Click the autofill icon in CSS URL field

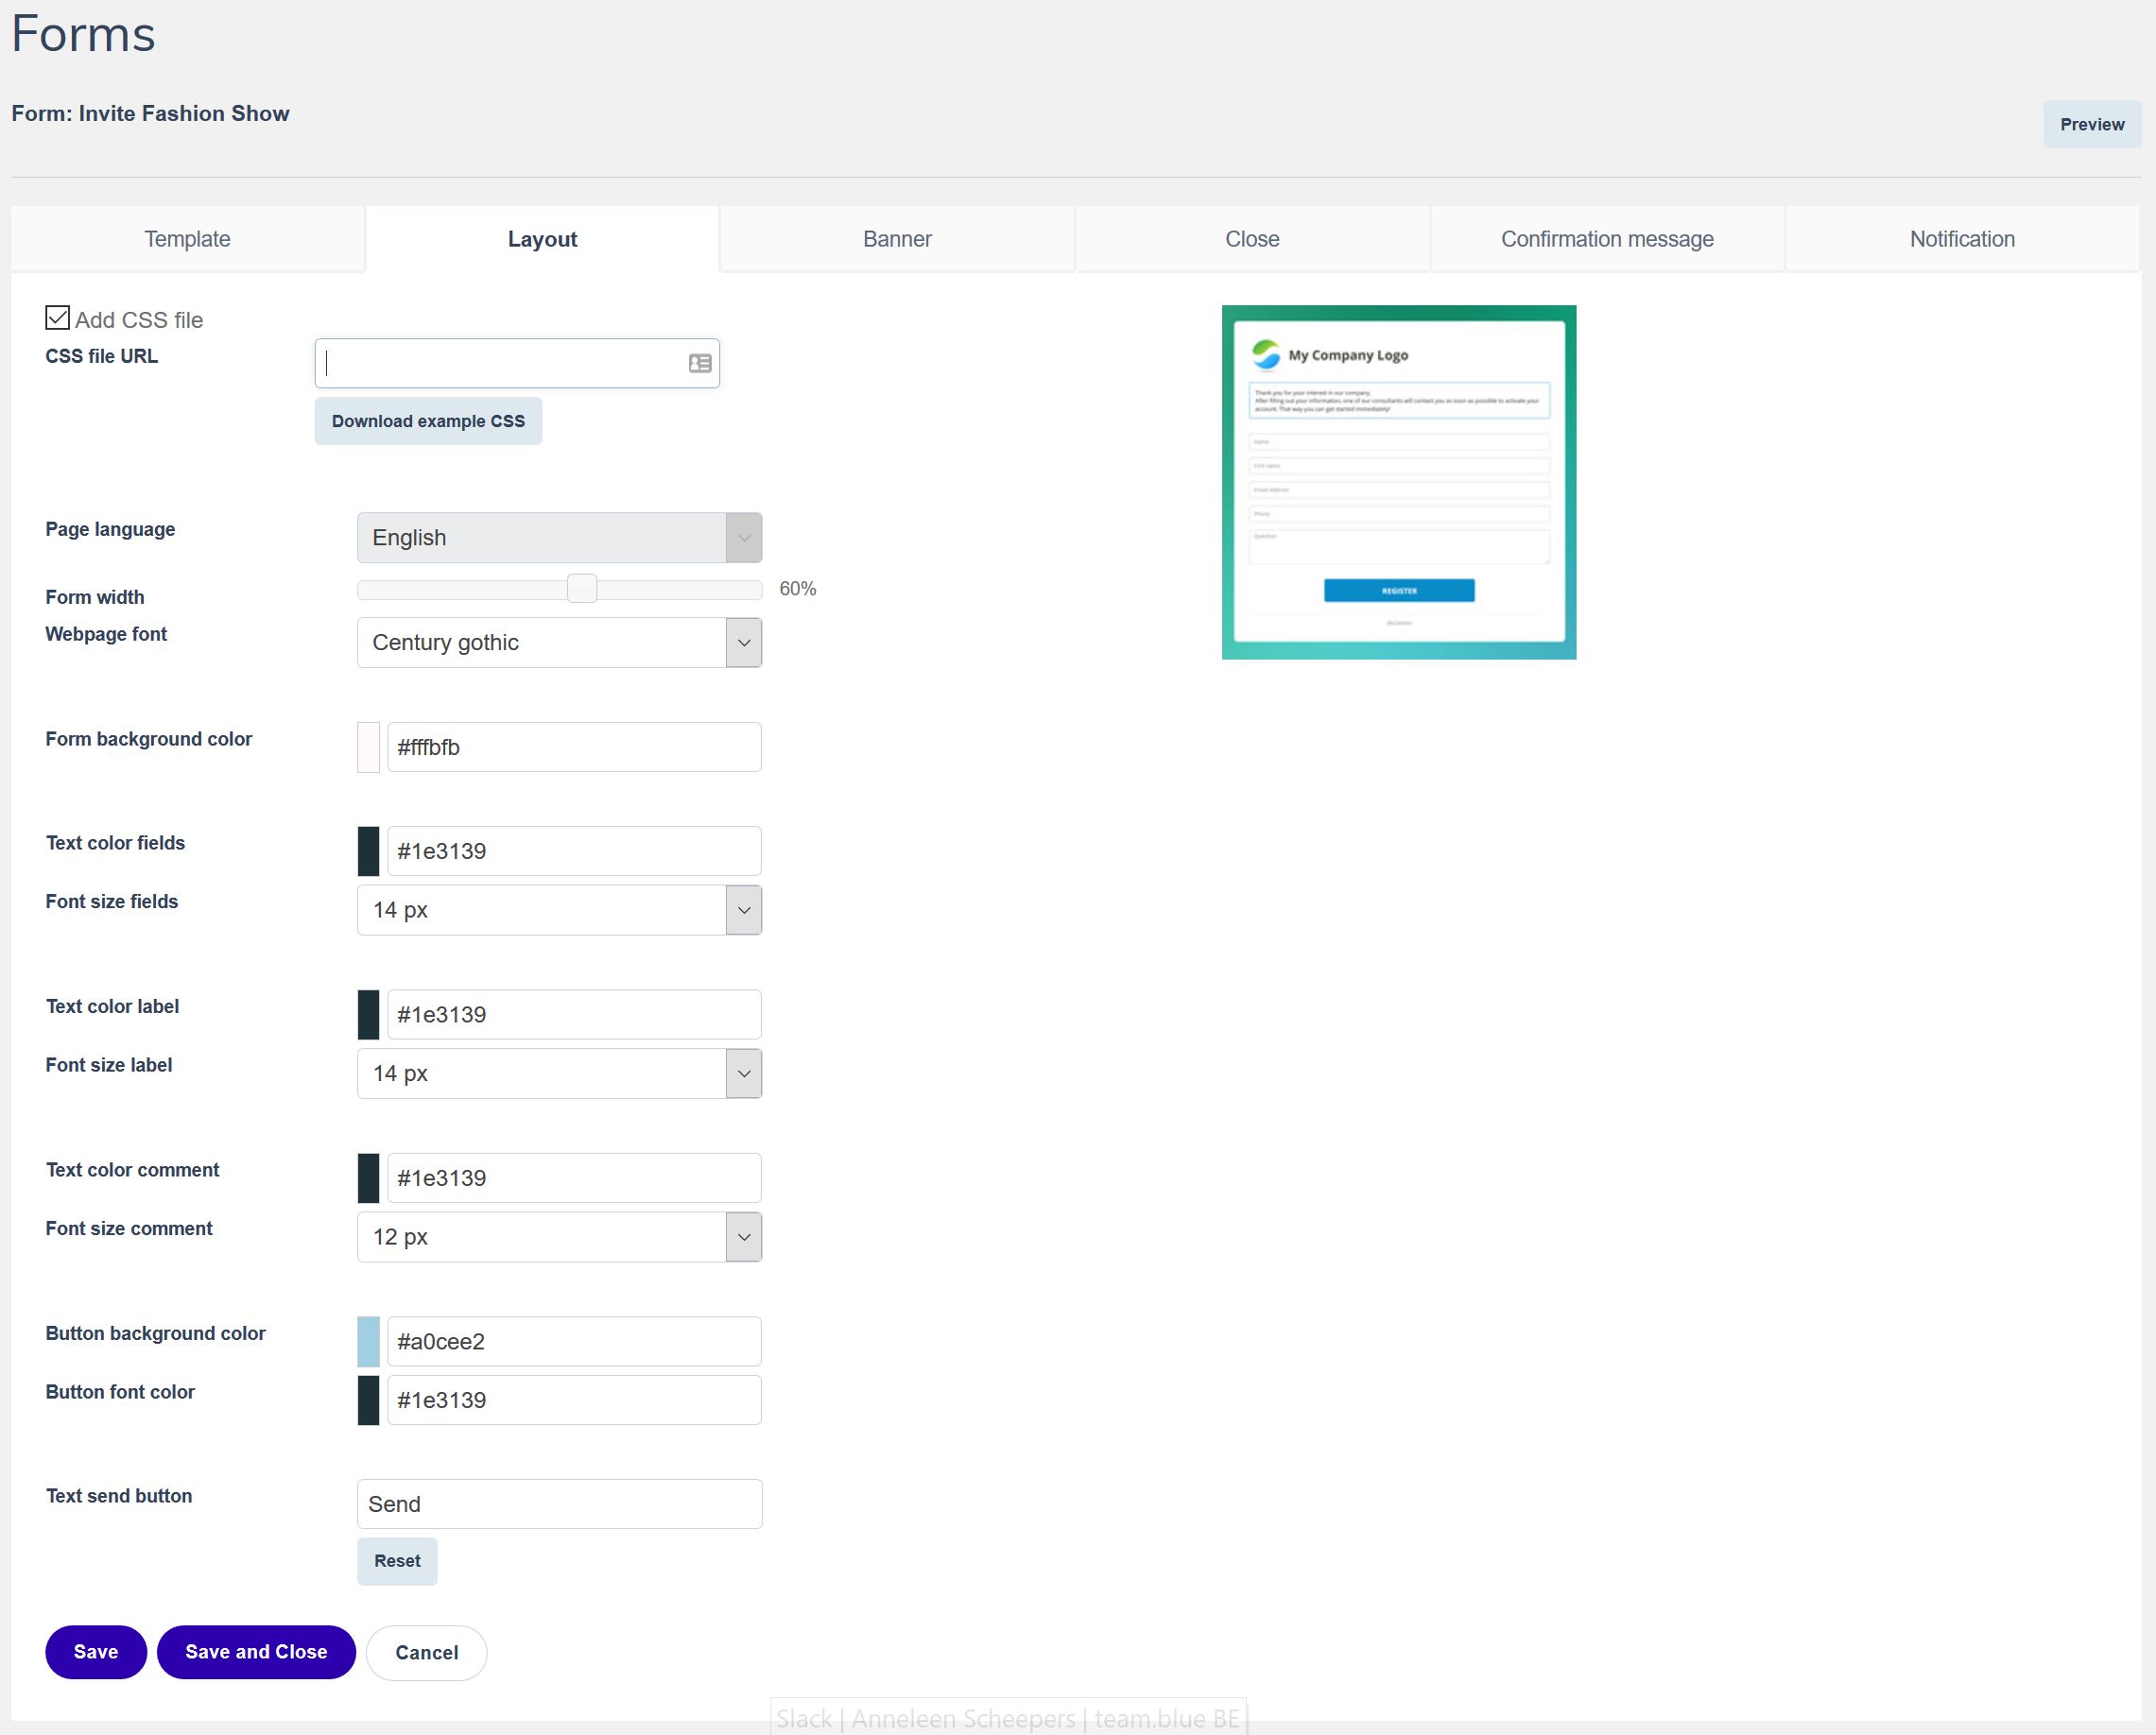[x=699, y=363]
